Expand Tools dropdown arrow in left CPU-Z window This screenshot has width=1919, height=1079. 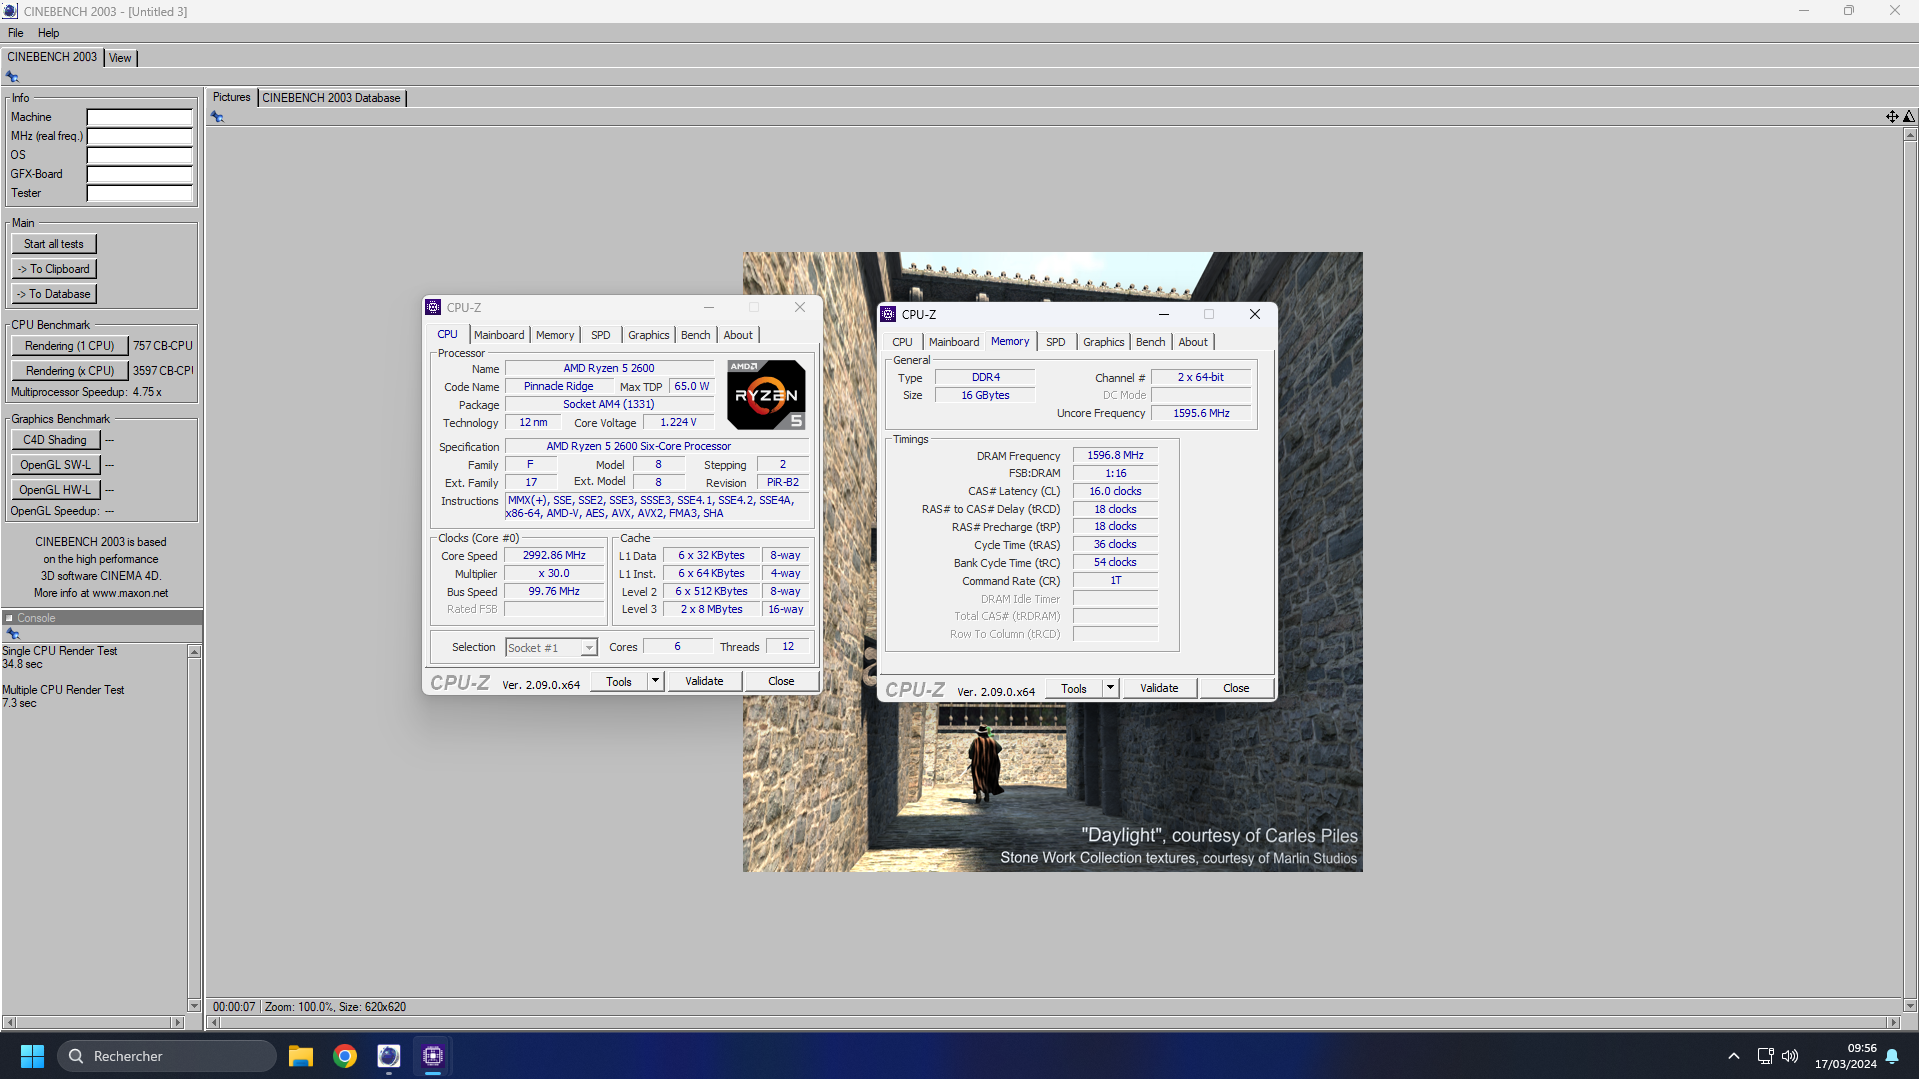(x=656, y=682)
